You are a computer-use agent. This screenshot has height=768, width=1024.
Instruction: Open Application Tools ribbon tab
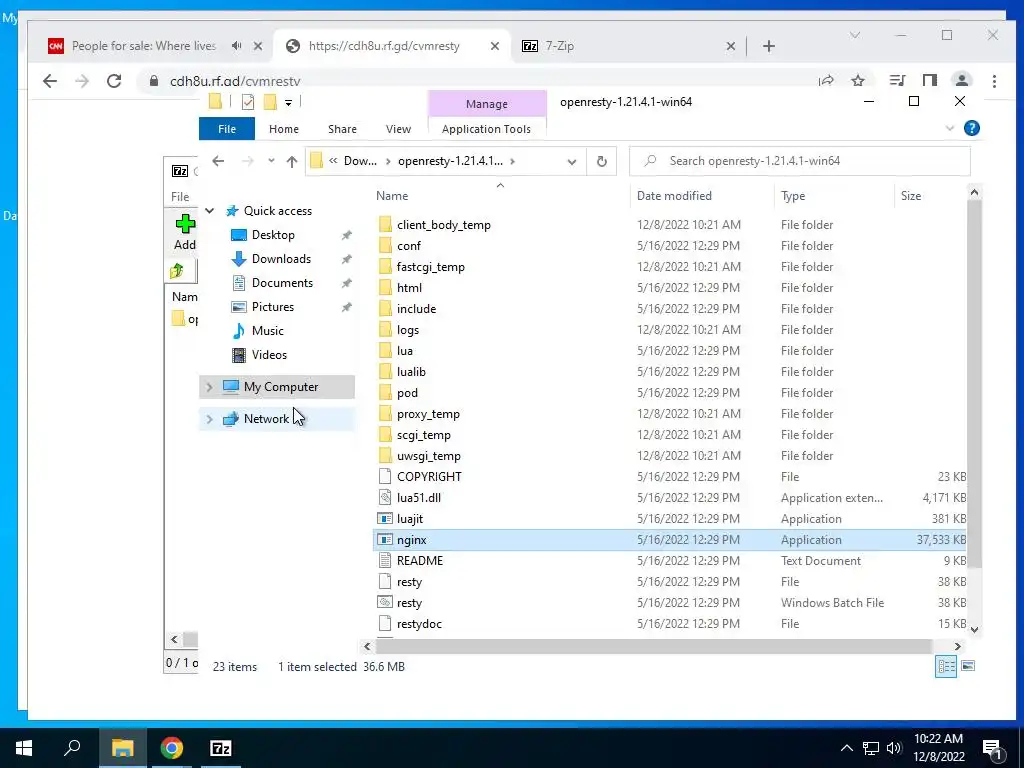click(487, 129)
